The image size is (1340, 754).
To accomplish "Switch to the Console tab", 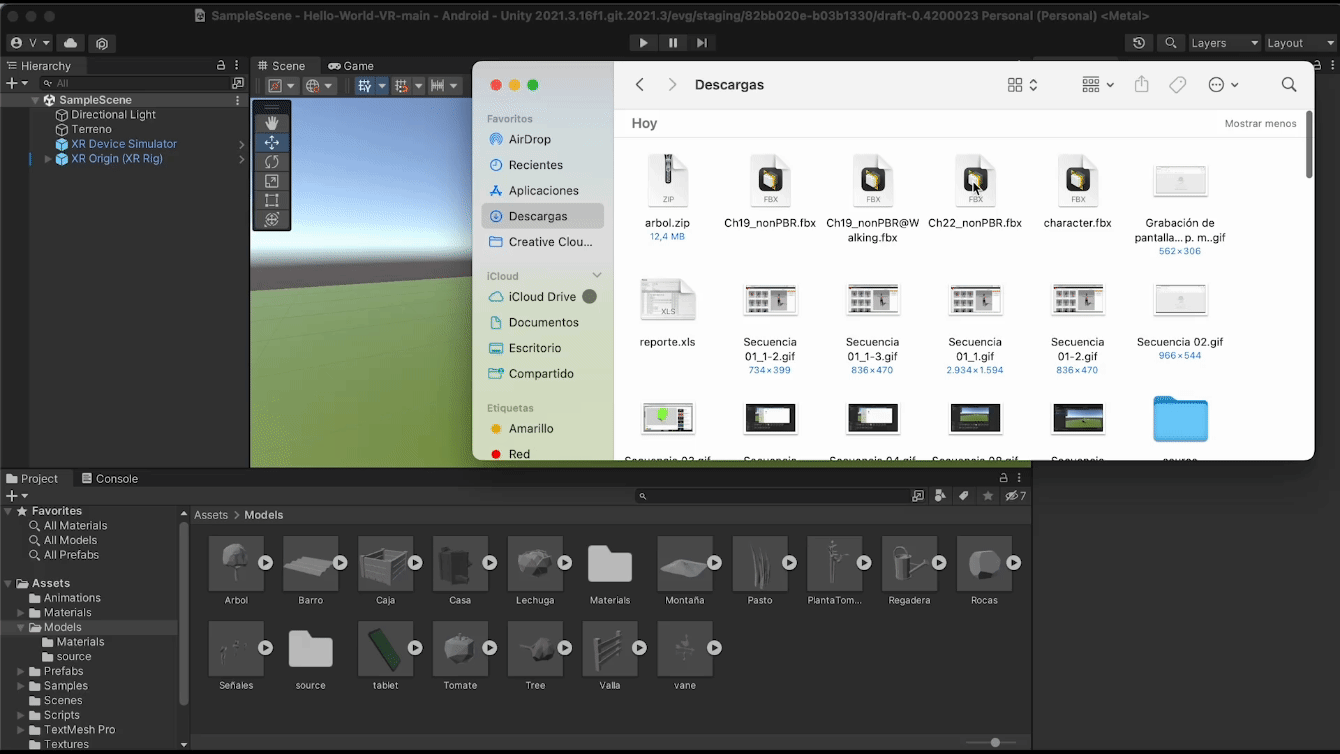I will 109,479.
